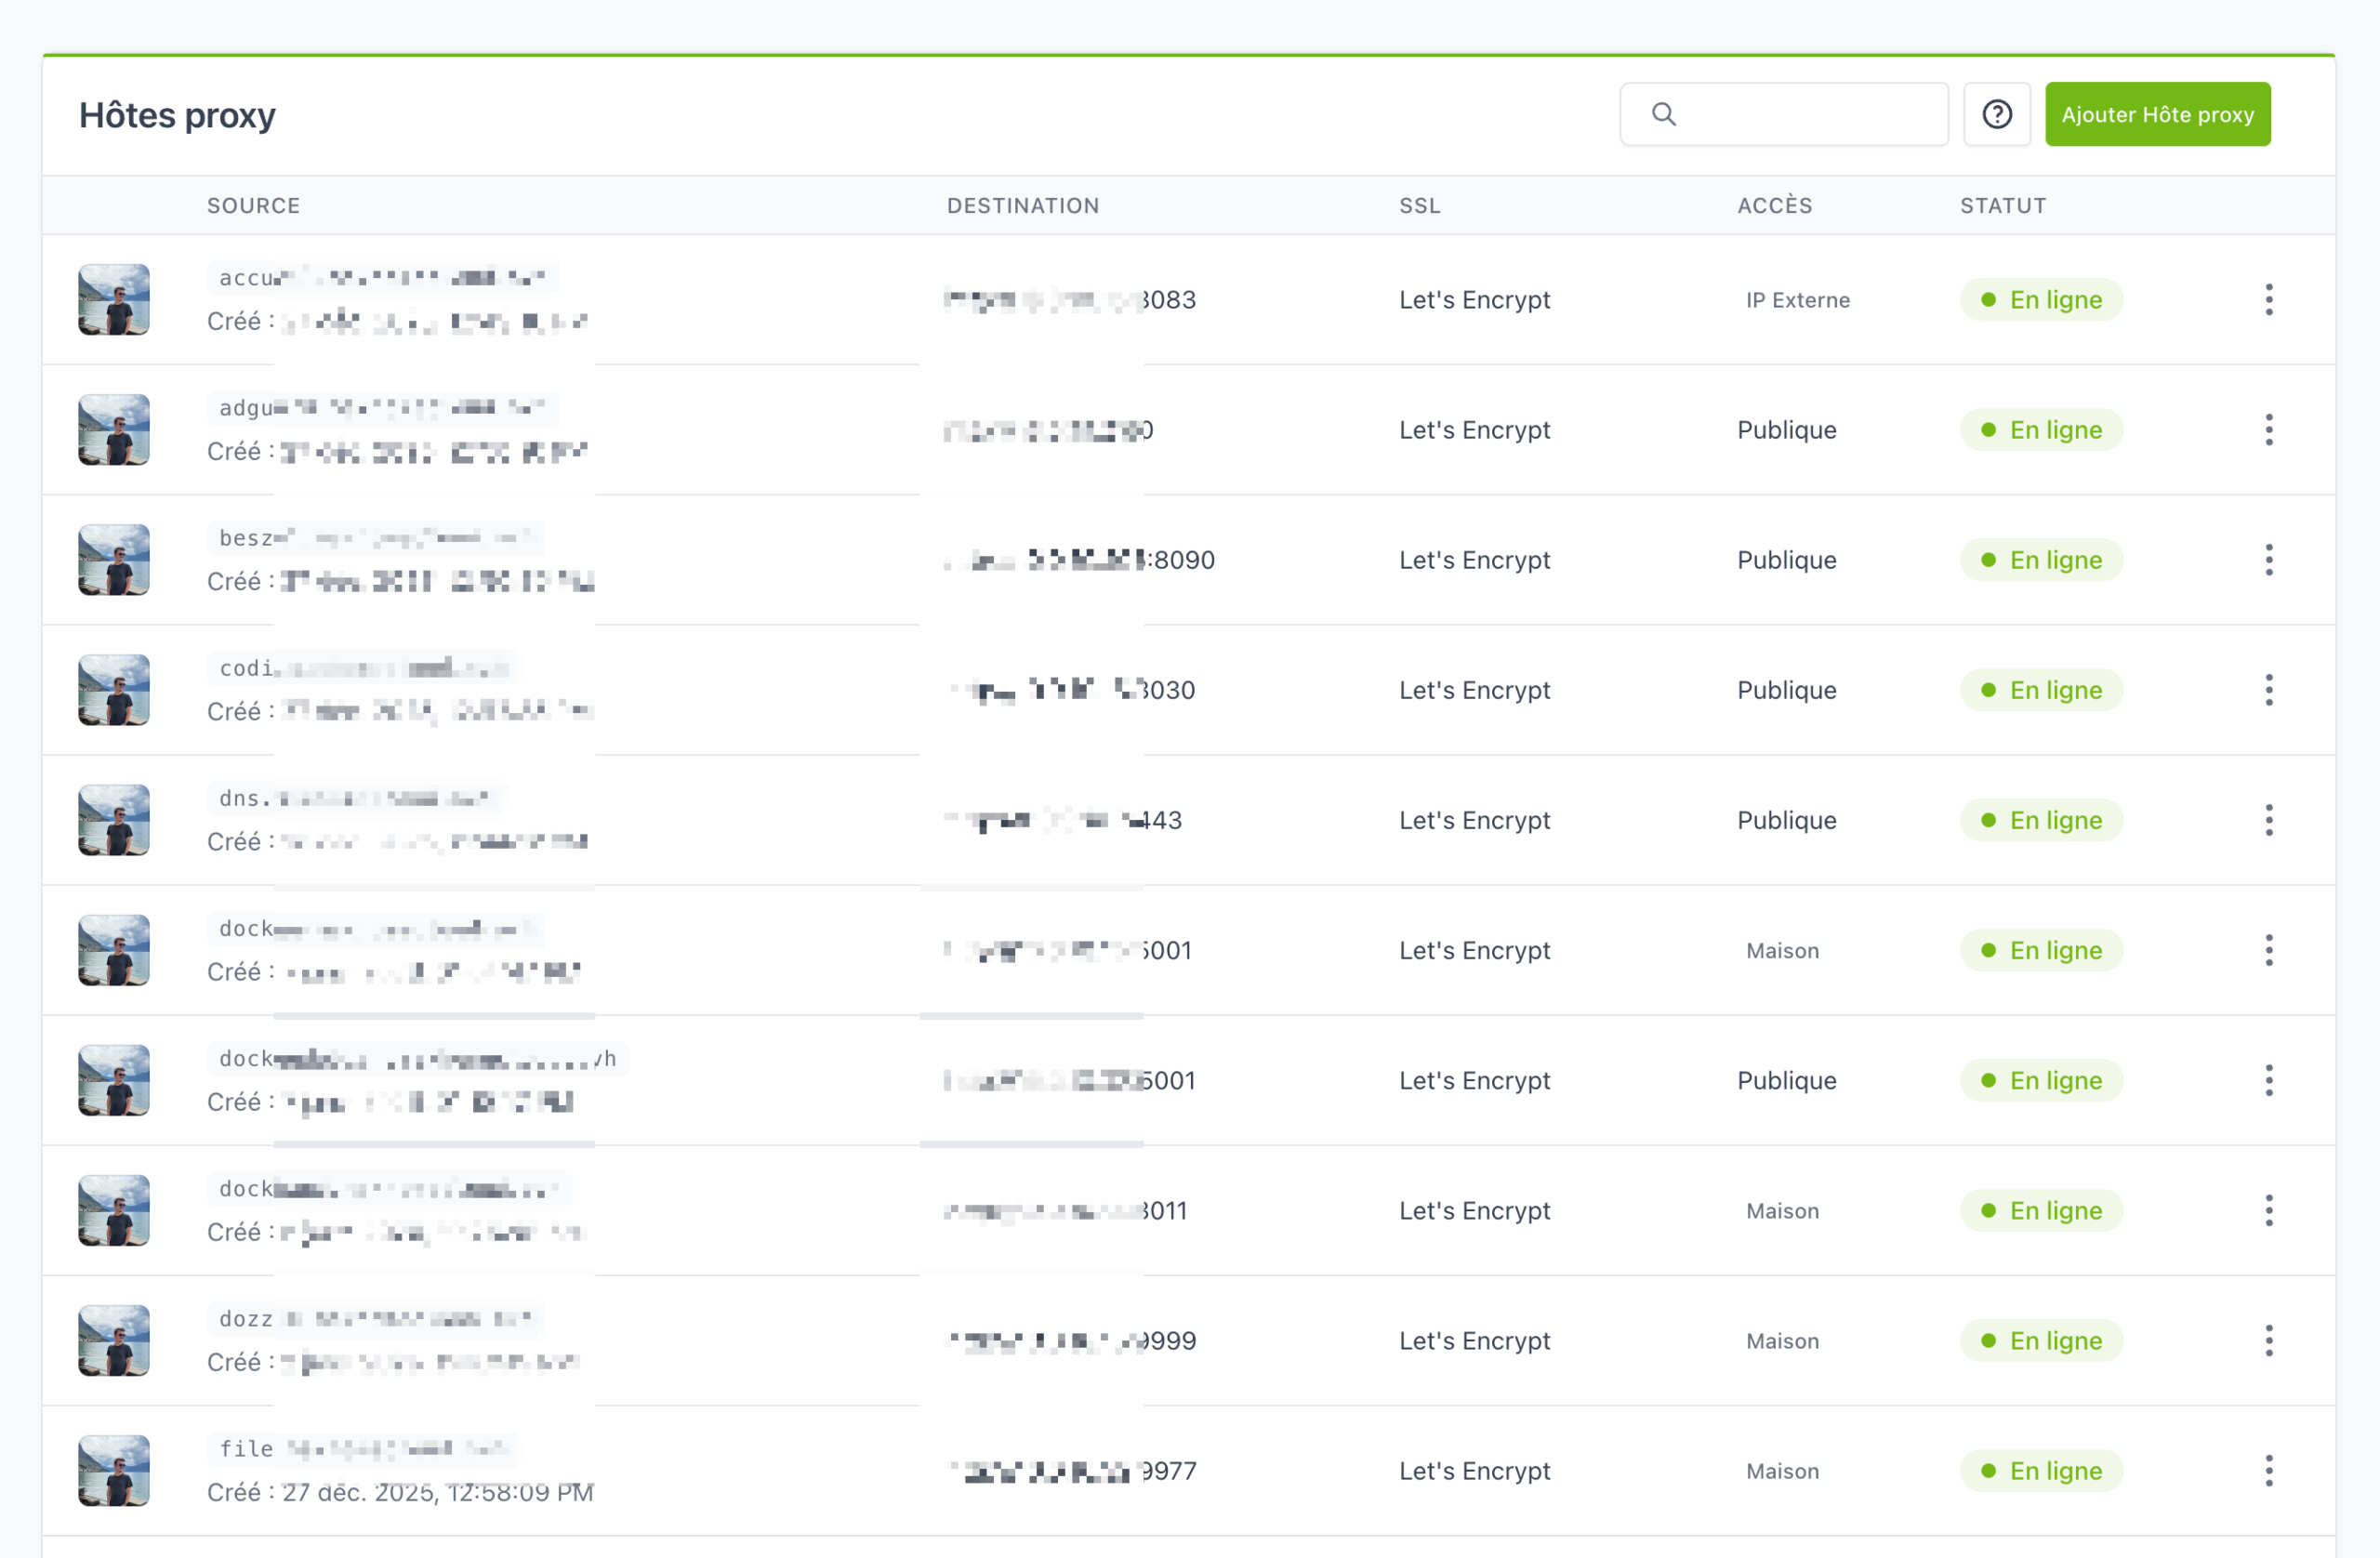Open the actions menu for the besz host
Image resolution: width=2380 pixels, height=1558 pixels.
(x=2269, y=560)
